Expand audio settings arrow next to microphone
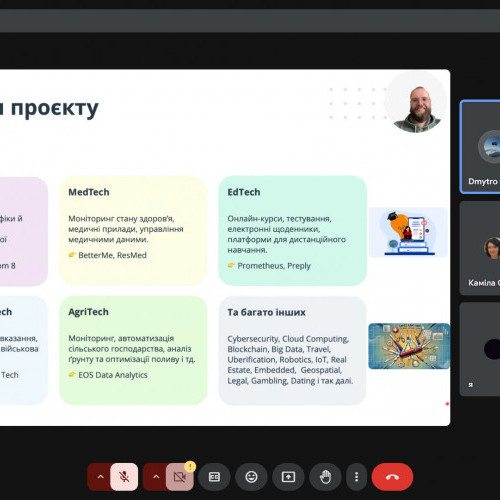 100,477
